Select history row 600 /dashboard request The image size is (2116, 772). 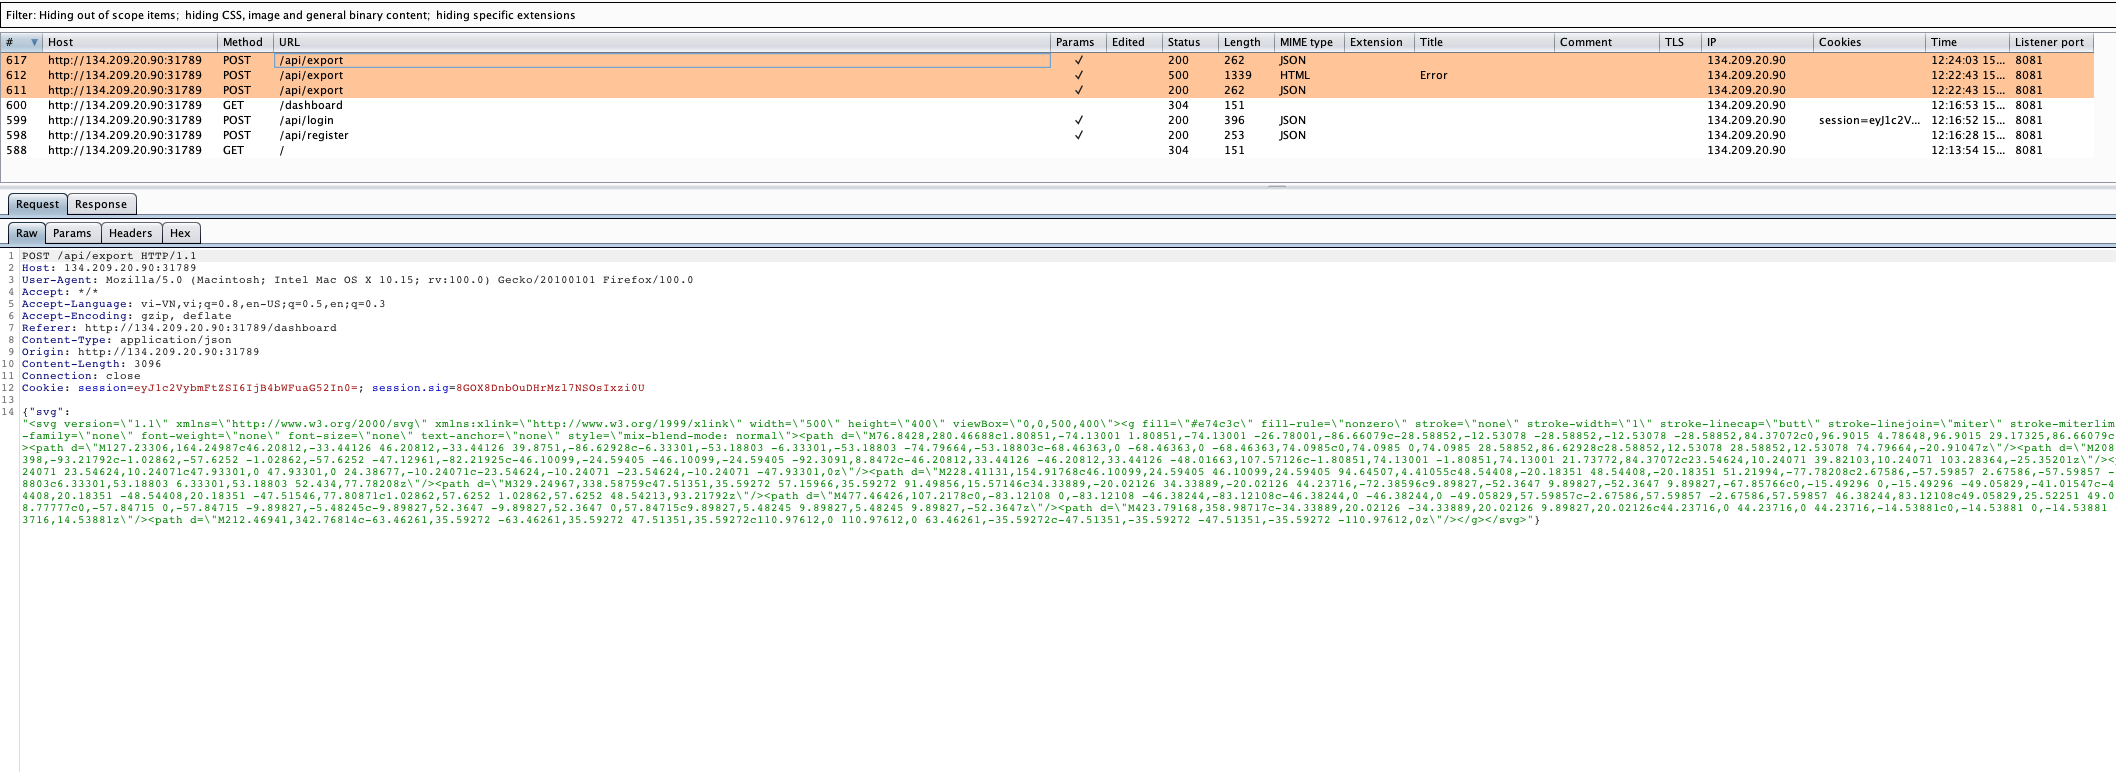(1047, 105)
